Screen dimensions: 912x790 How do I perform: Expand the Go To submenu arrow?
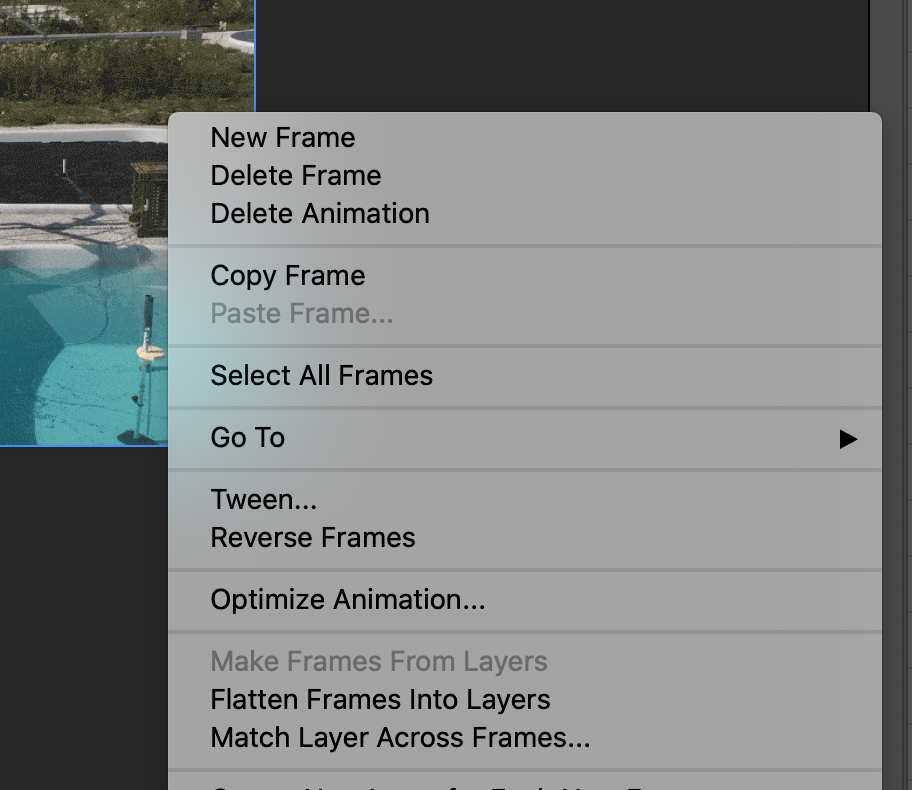pyautogui.click(x=847, y=438)
